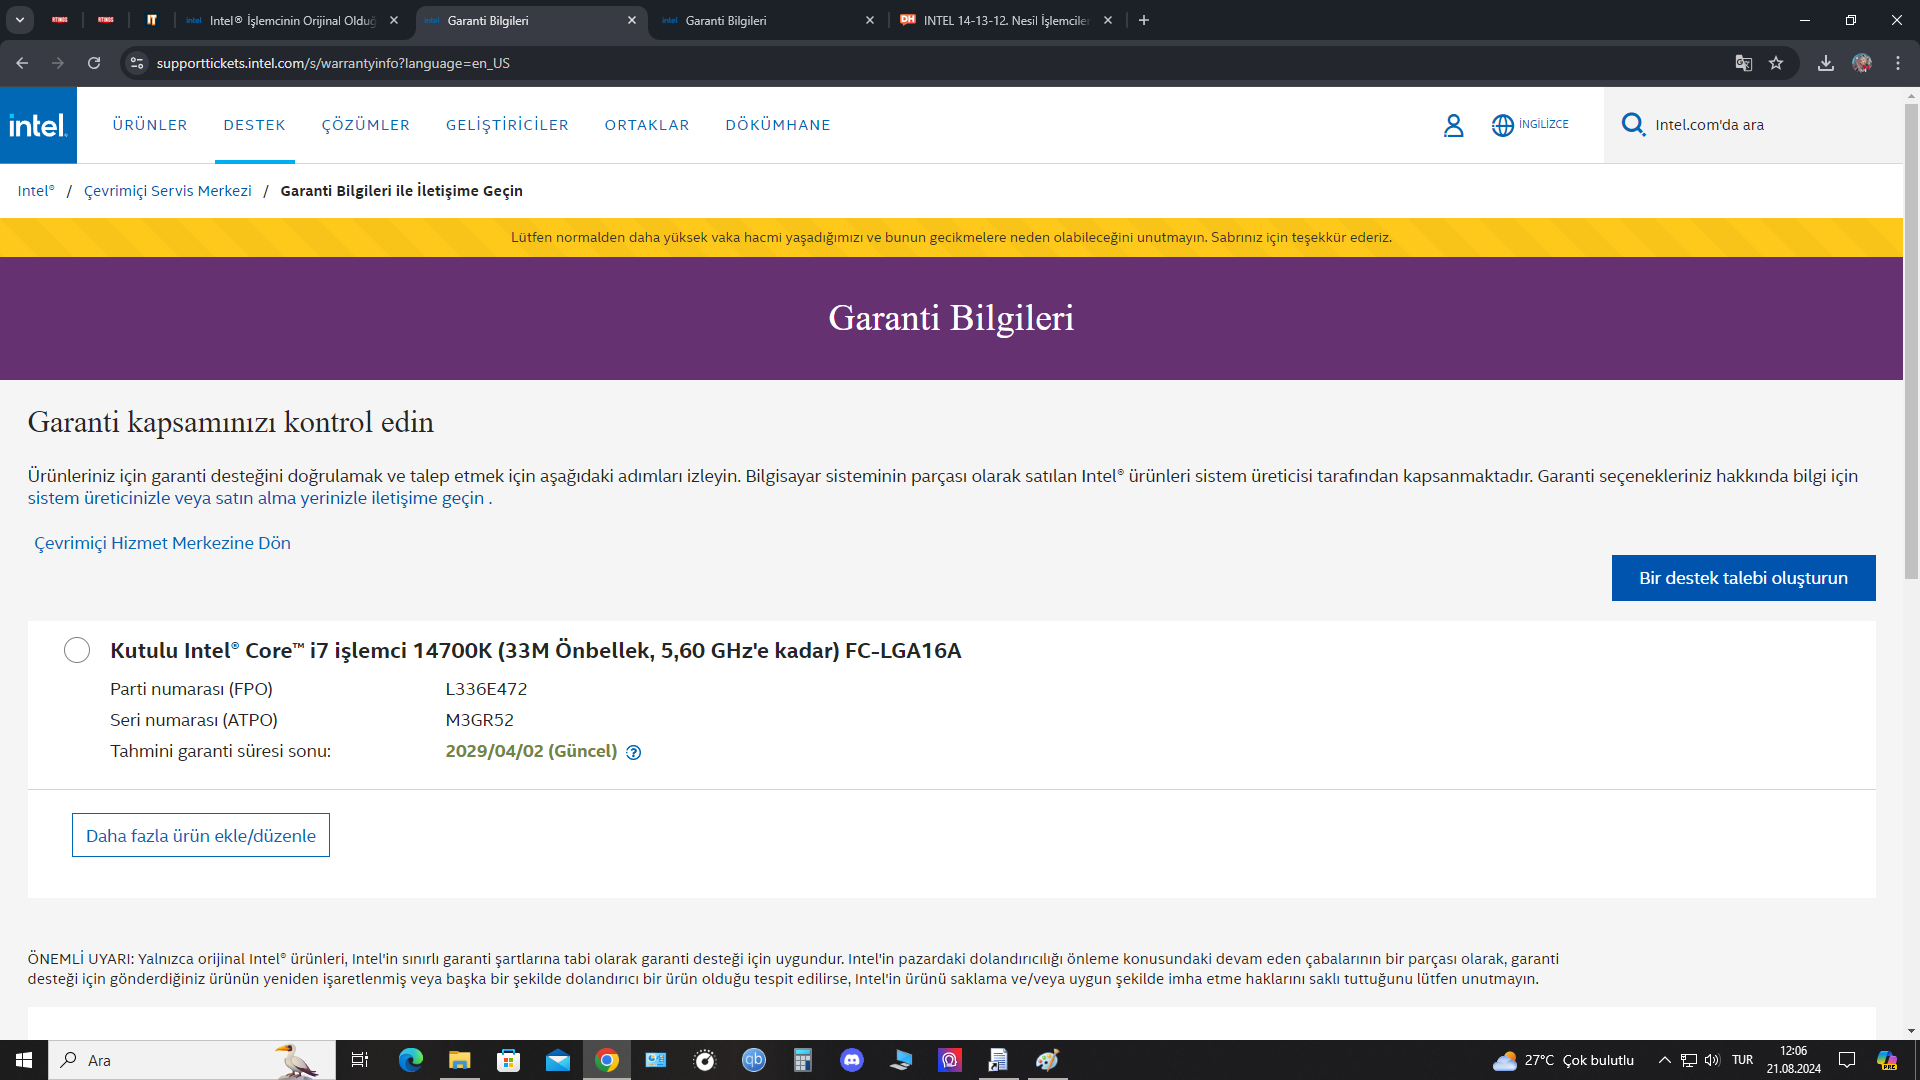
Task: Open Chrome downloads icon
Action: click(1826, 63)
